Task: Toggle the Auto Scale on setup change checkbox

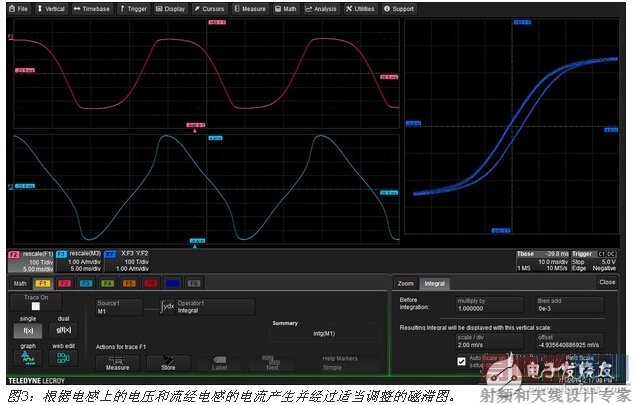Action: (461, 361)
